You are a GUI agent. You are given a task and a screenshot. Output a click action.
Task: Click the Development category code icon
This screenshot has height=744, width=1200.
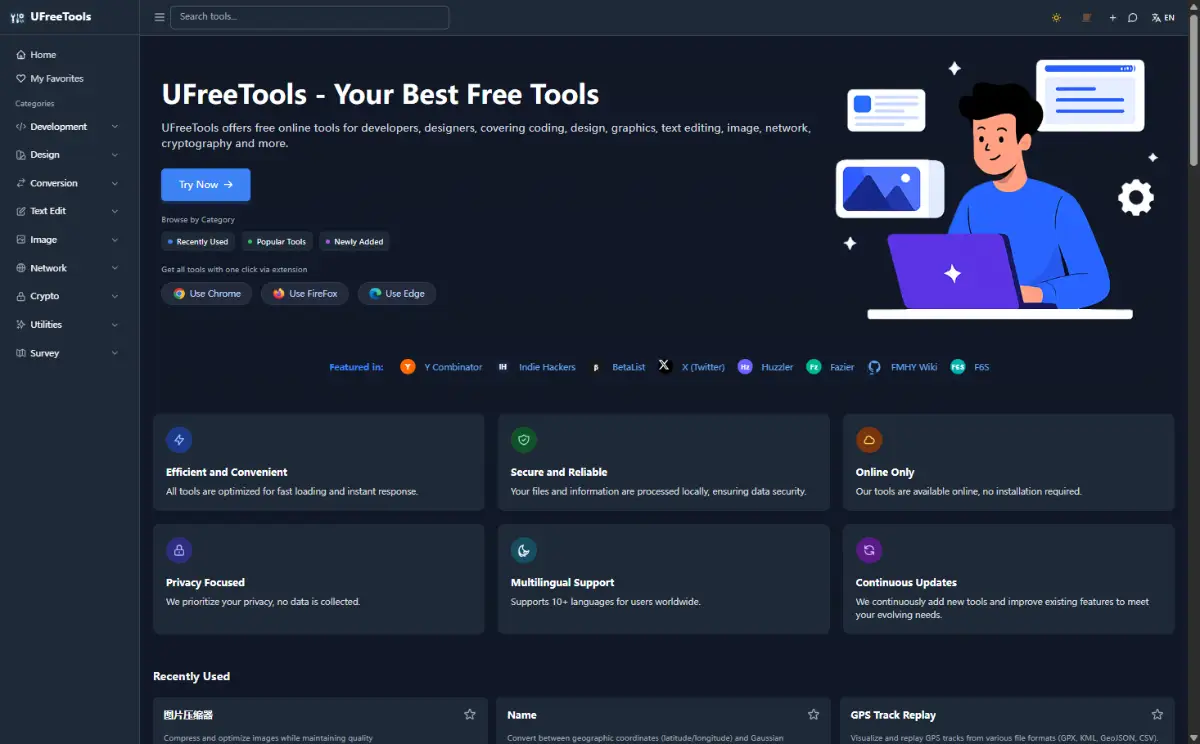(x=19, y=126)
